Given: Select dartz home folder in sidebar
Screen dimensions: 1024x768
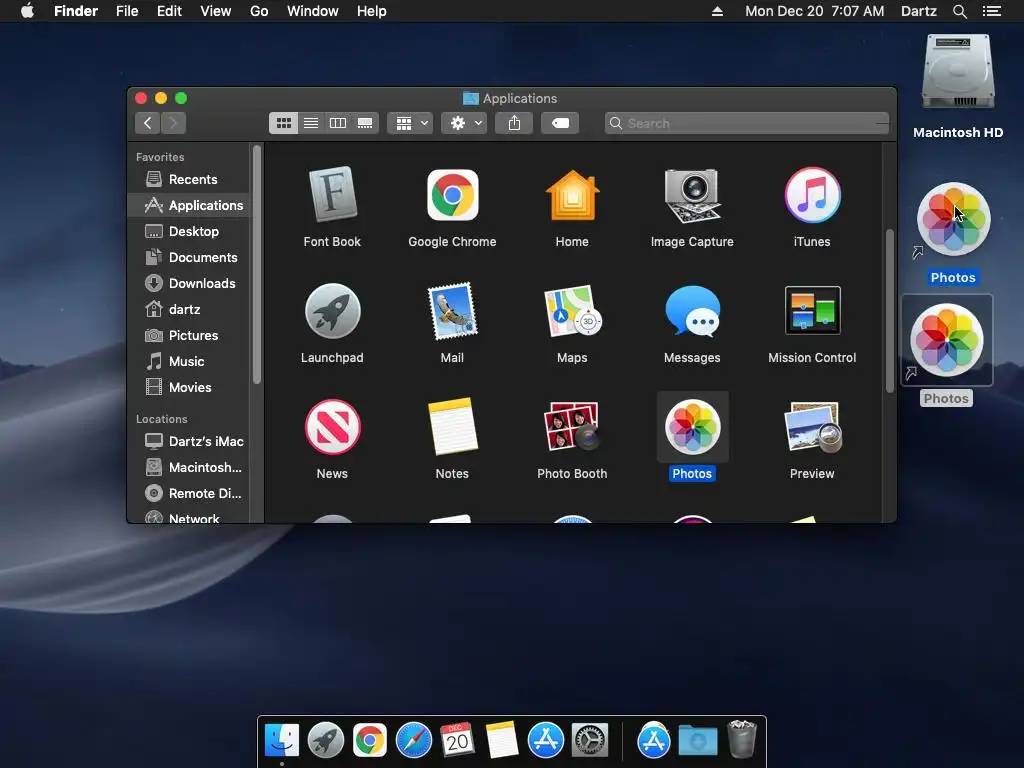Looking at the screenshot, I should click(x=189, y=309).
